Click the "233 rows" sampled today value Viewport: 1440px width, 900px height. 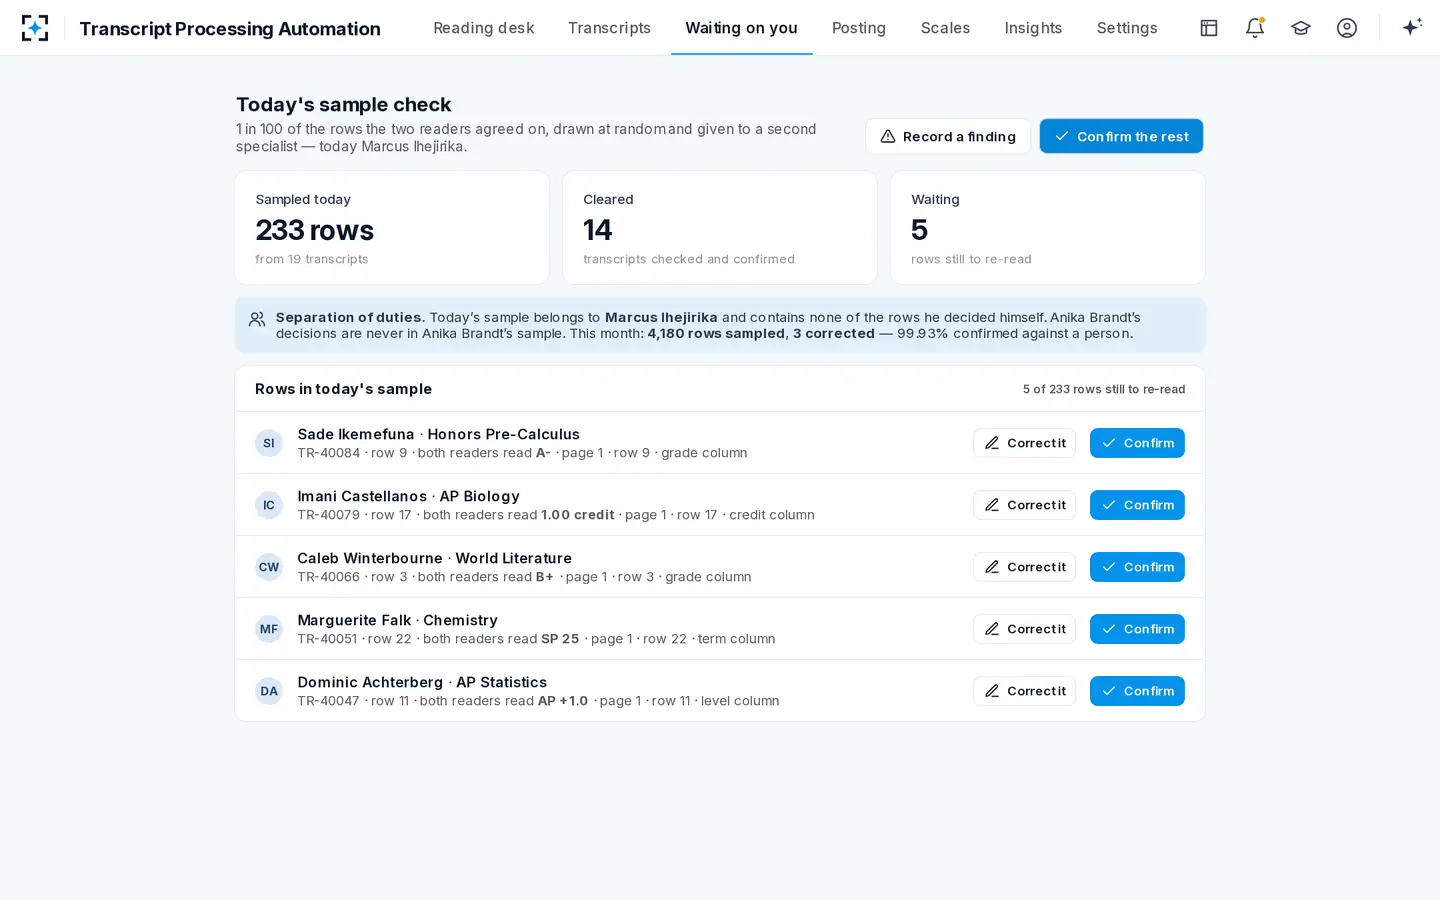(x=314, y=230)
